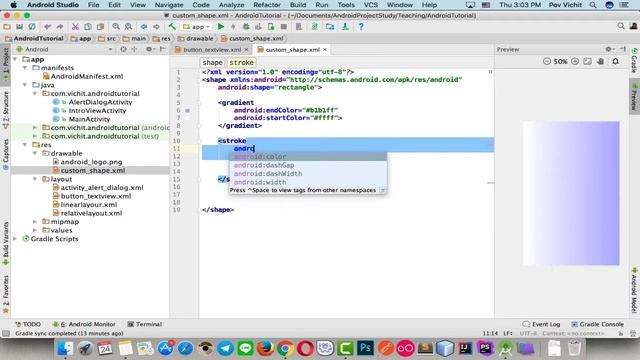Click the stroke breadcrumb in editor

click(x=241, y=62)
